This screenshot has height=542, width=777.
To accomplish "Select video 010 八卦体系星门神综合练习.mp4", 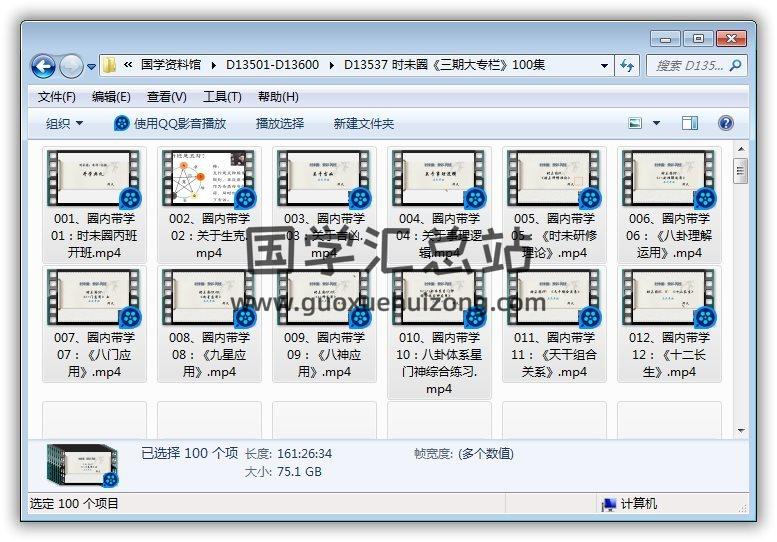I will coord(439,332).
